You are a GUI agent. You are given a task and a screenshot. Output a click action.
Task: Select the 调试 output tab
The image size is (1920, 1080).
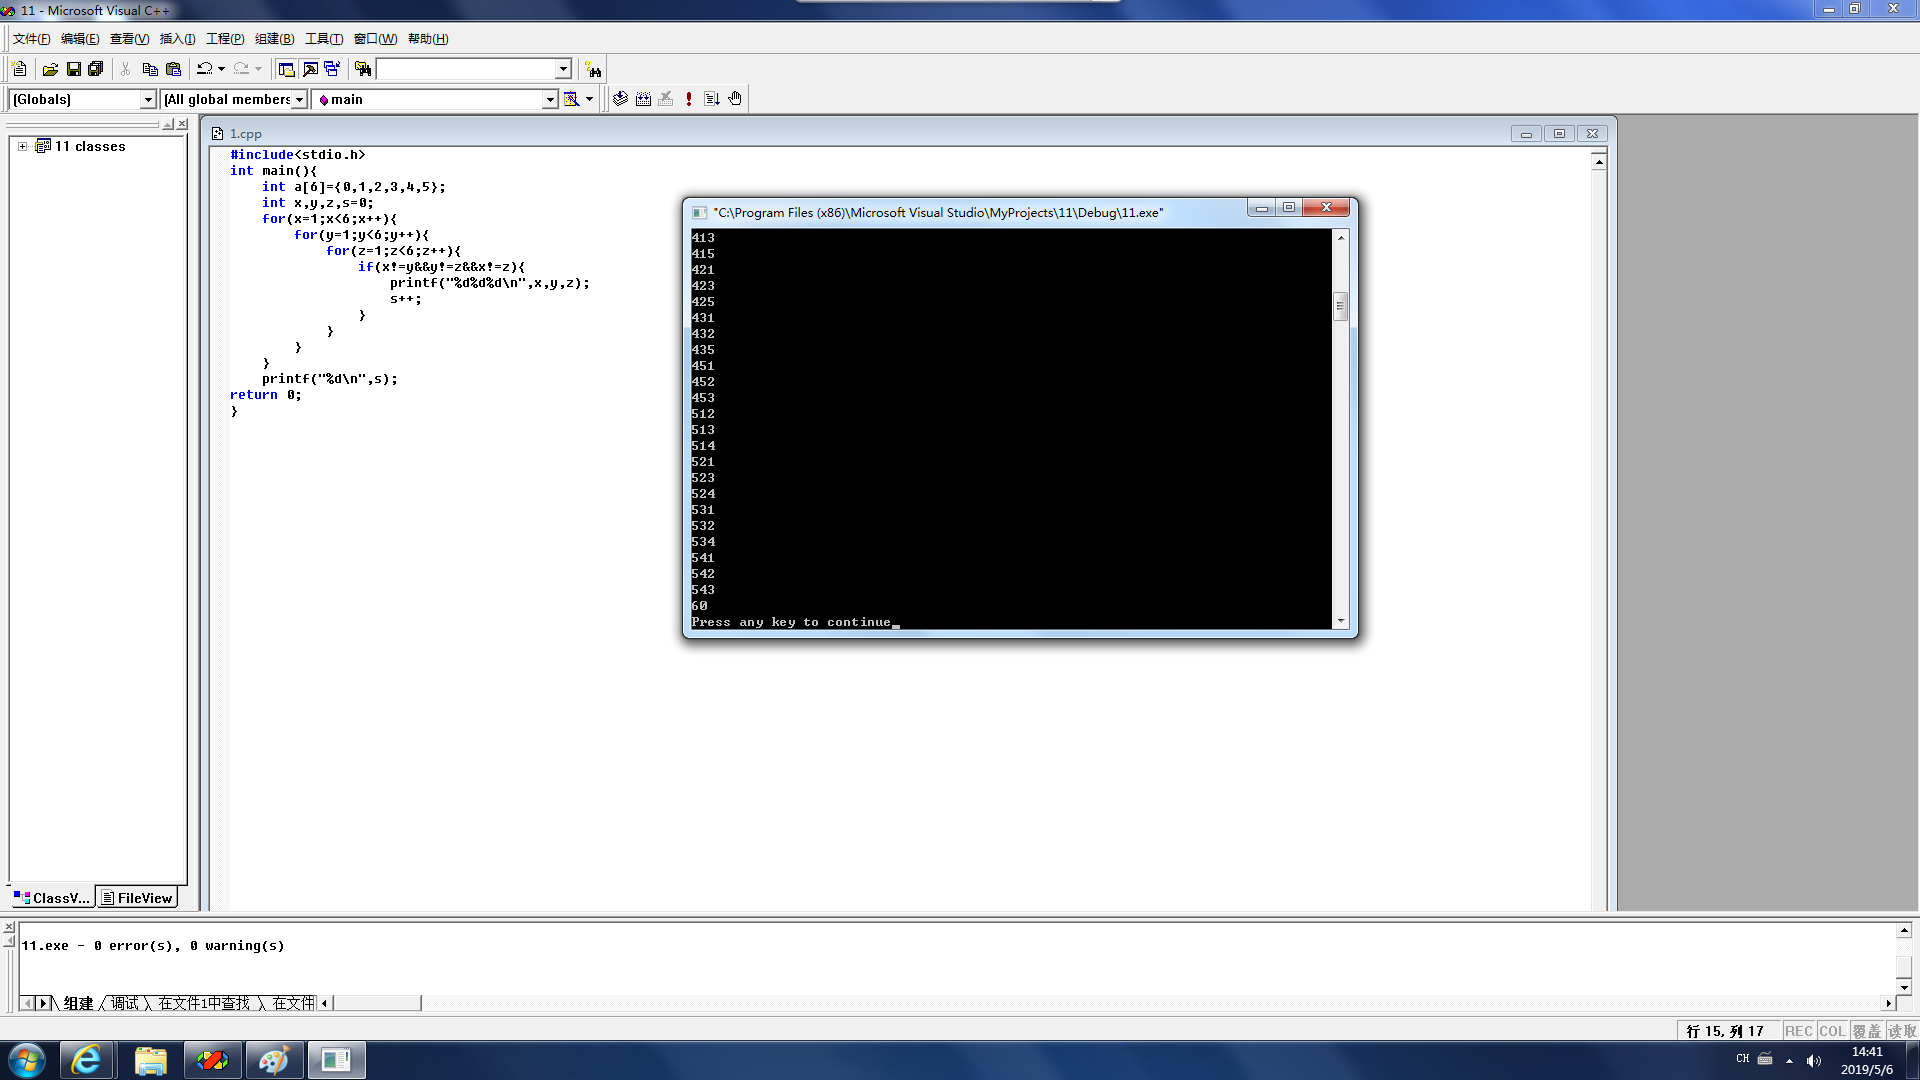[x=125, y=1003]
